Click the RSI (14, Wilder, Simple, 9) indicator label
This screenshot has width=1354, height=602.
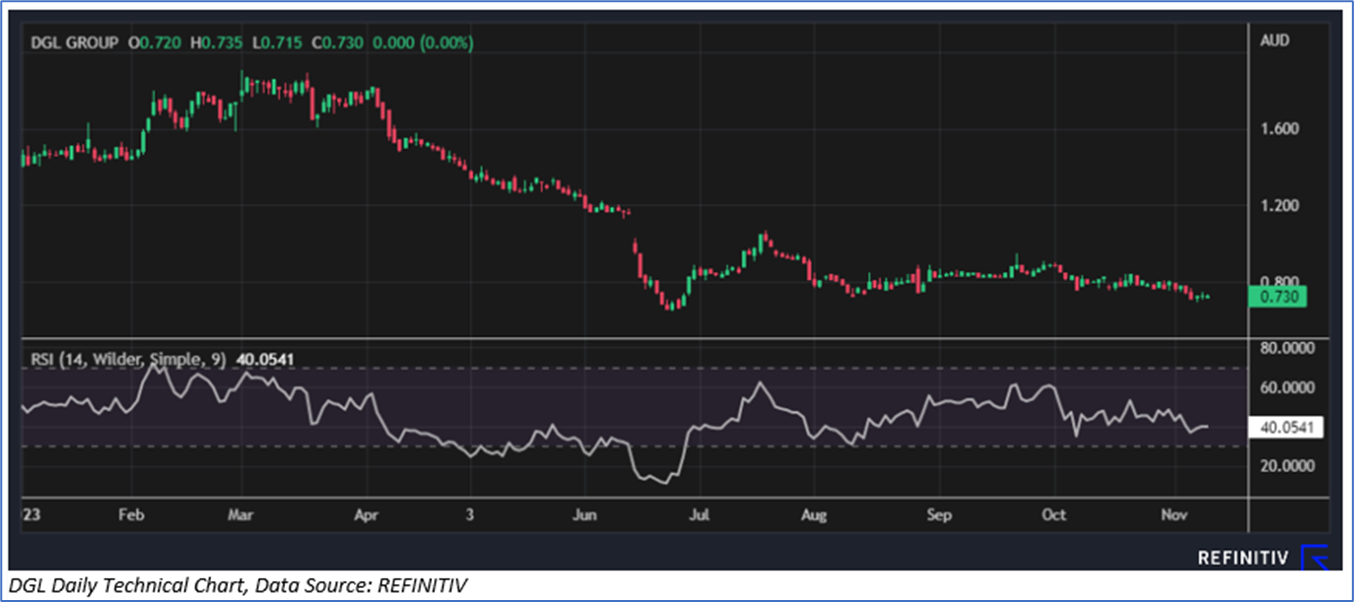tap(128, 358)
